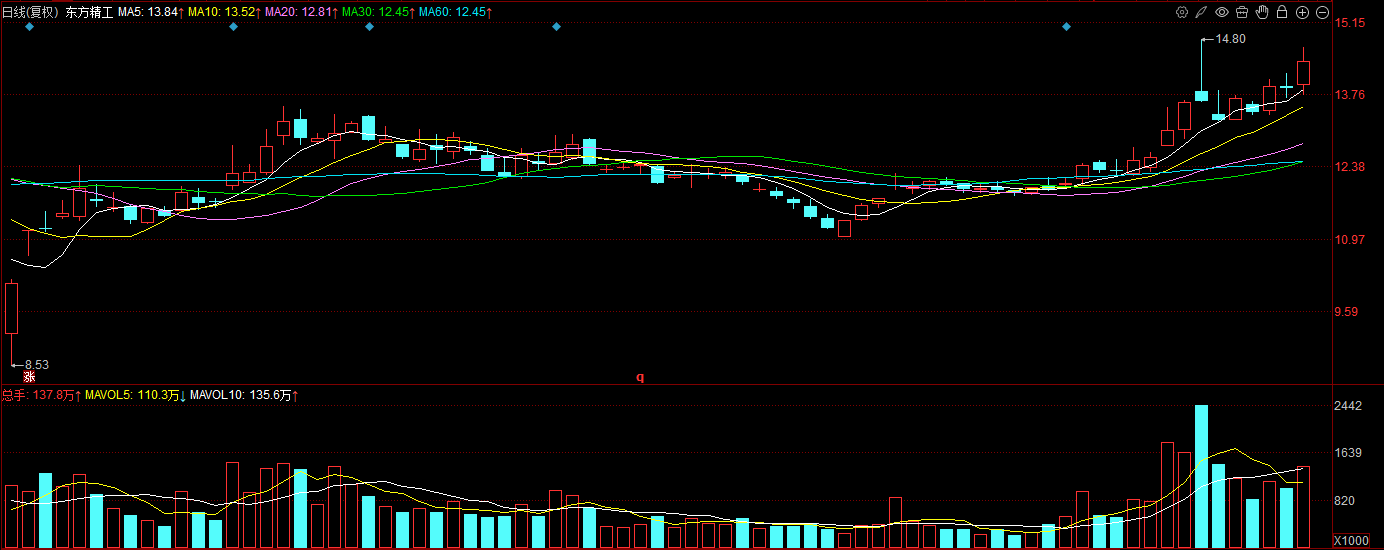The image size is (1384, 550).
Task: Click the tallest cyan volume bar
Action: pos(1201,476)
